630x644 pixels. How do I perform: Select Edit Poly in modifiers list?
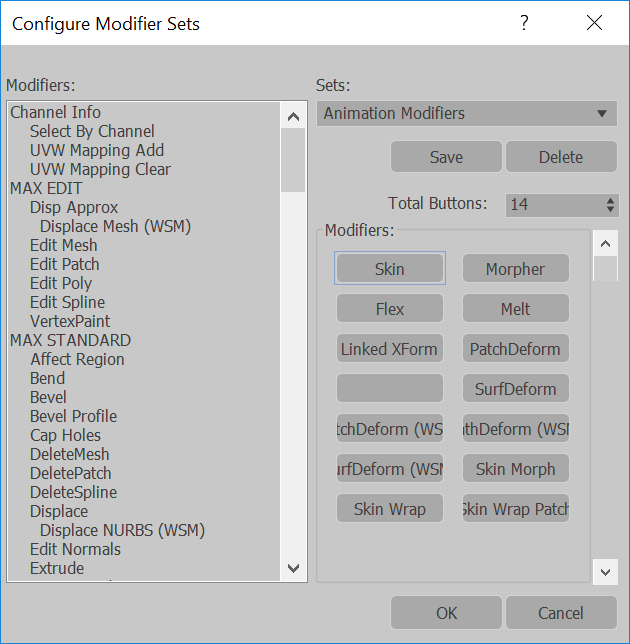[x=61, y=283]
